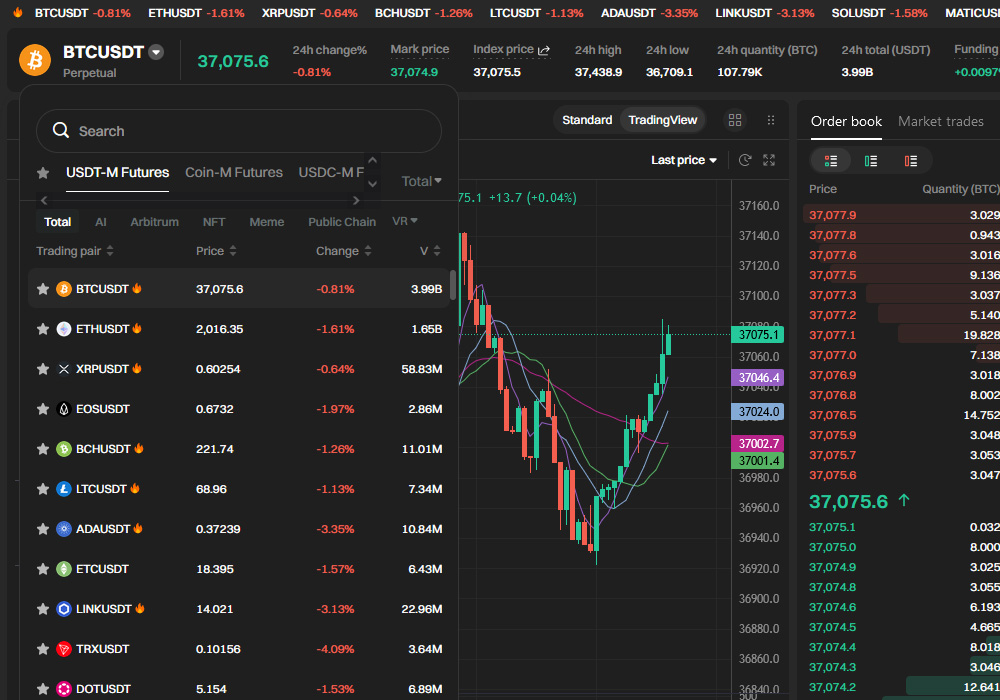
Task: Click the ADAUSDT coin icon
Action: (x=64, y=529)
